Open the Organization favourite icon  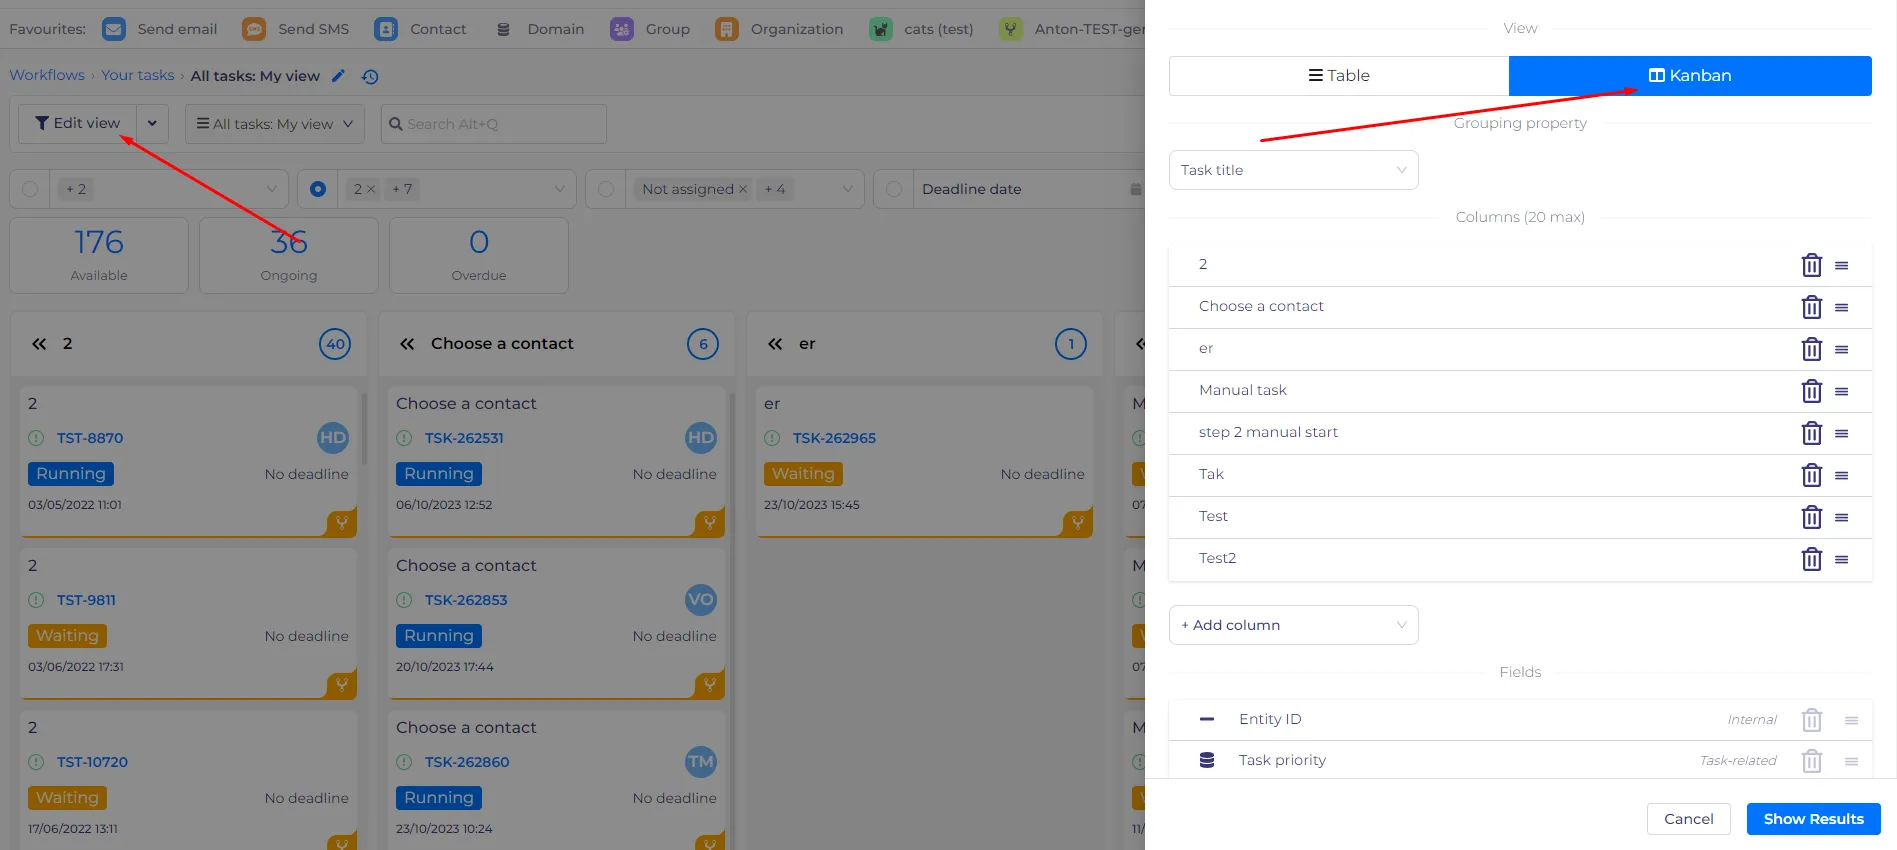pos(727,29)
